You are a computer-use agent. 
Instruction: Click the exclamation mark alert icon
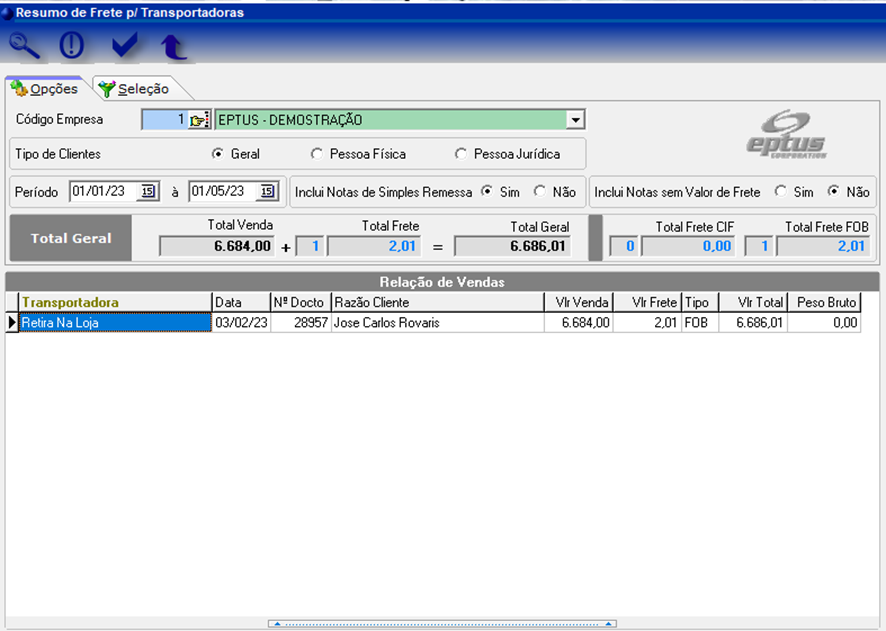click(x=72, y=45)
